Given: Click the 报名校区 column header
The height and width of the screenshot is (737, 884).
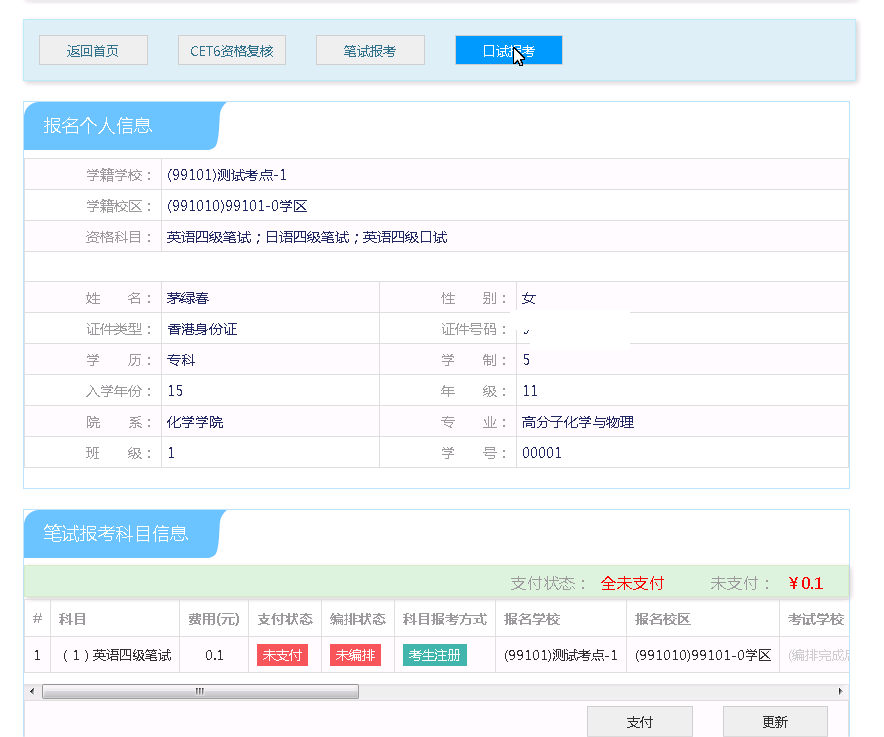Looking at the screenshot, I should [662, 619].
